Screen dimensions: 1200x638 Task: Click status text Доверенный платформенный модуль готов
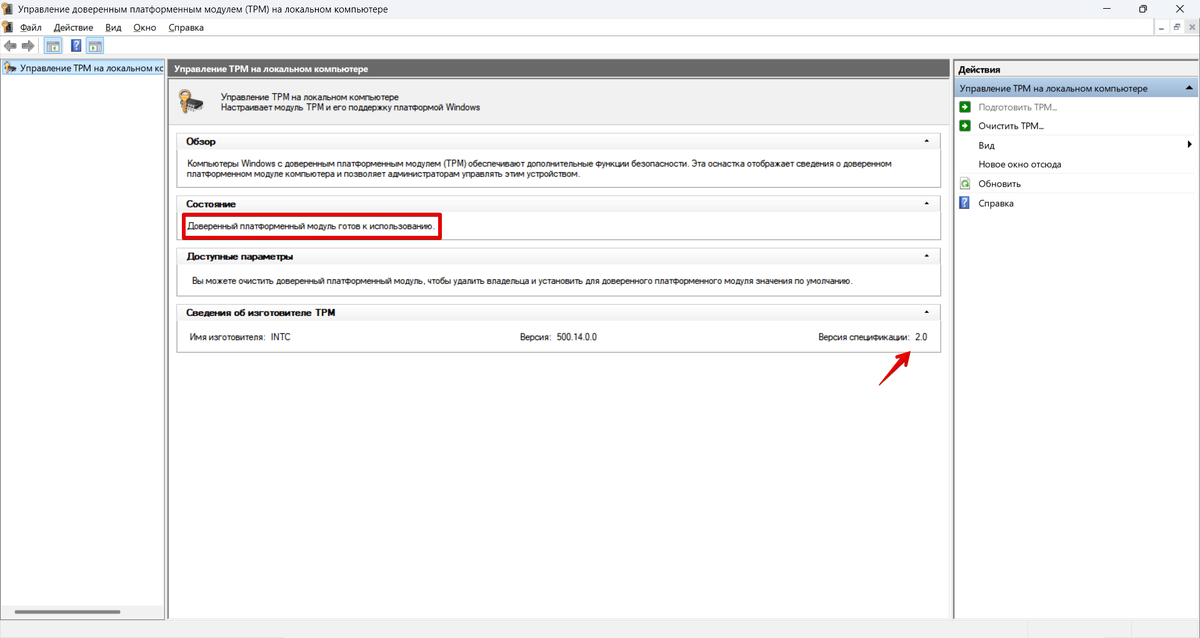pos(311,227)
